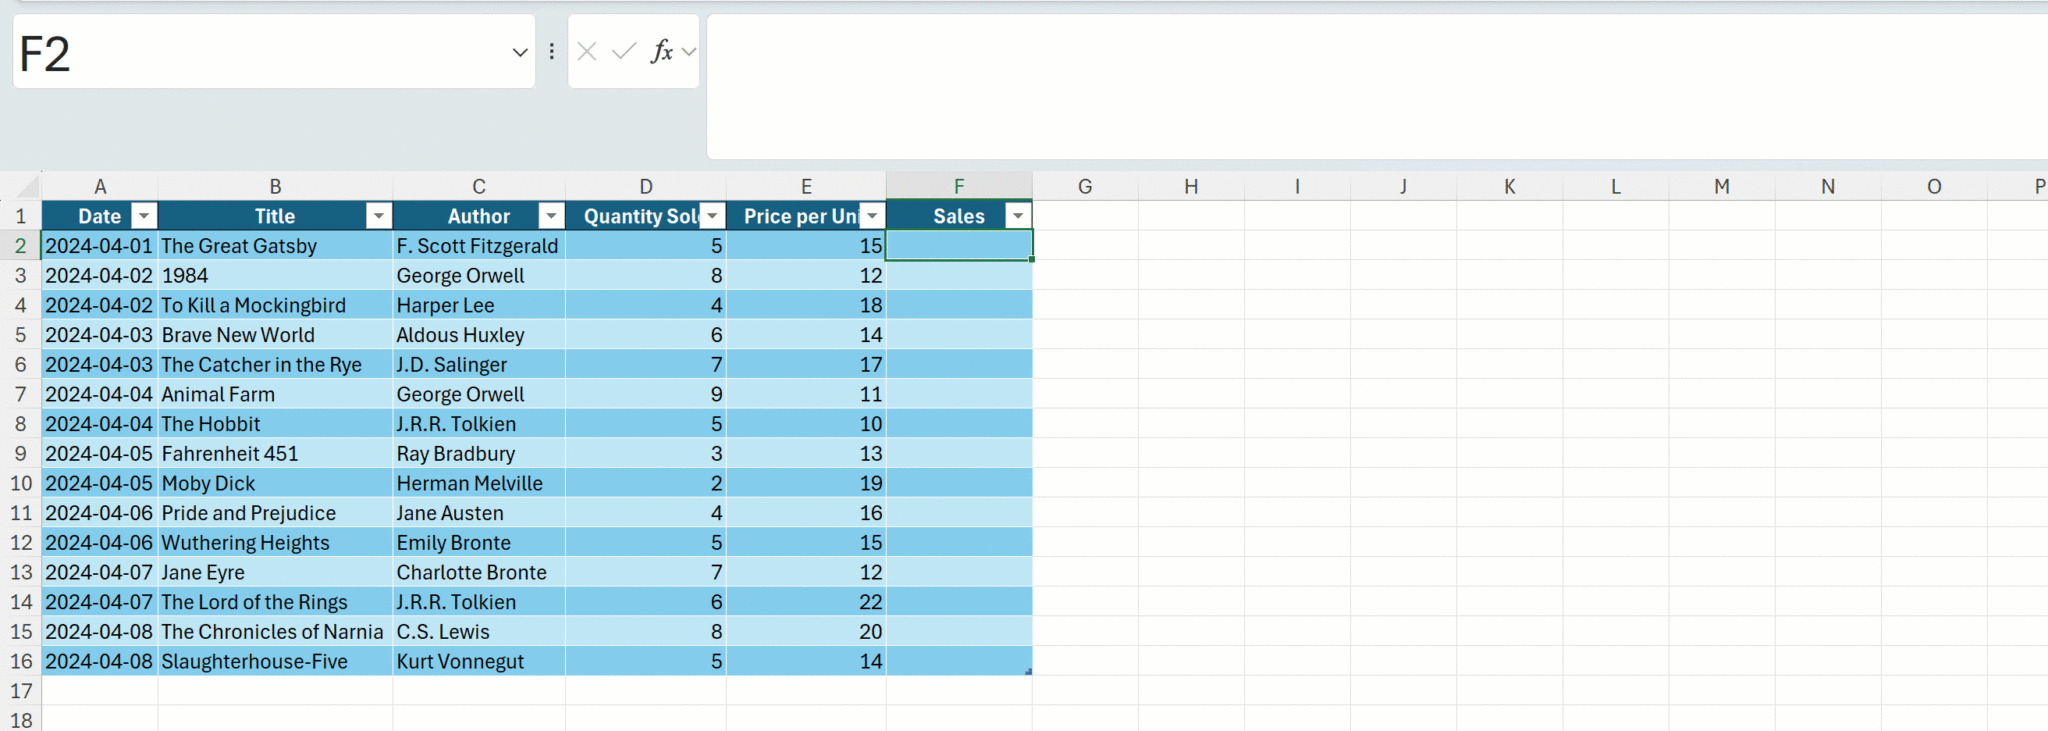Select row 9 header
The image size is (2048, 731).
coord(20,454)
